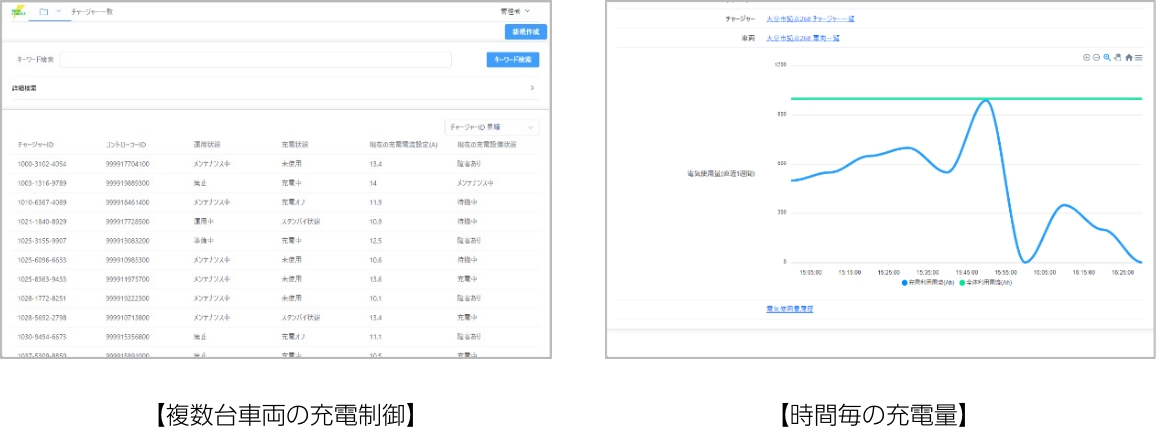Click the 新規作成 button
Screen dimensions: 1156x429
pos(525,32)
